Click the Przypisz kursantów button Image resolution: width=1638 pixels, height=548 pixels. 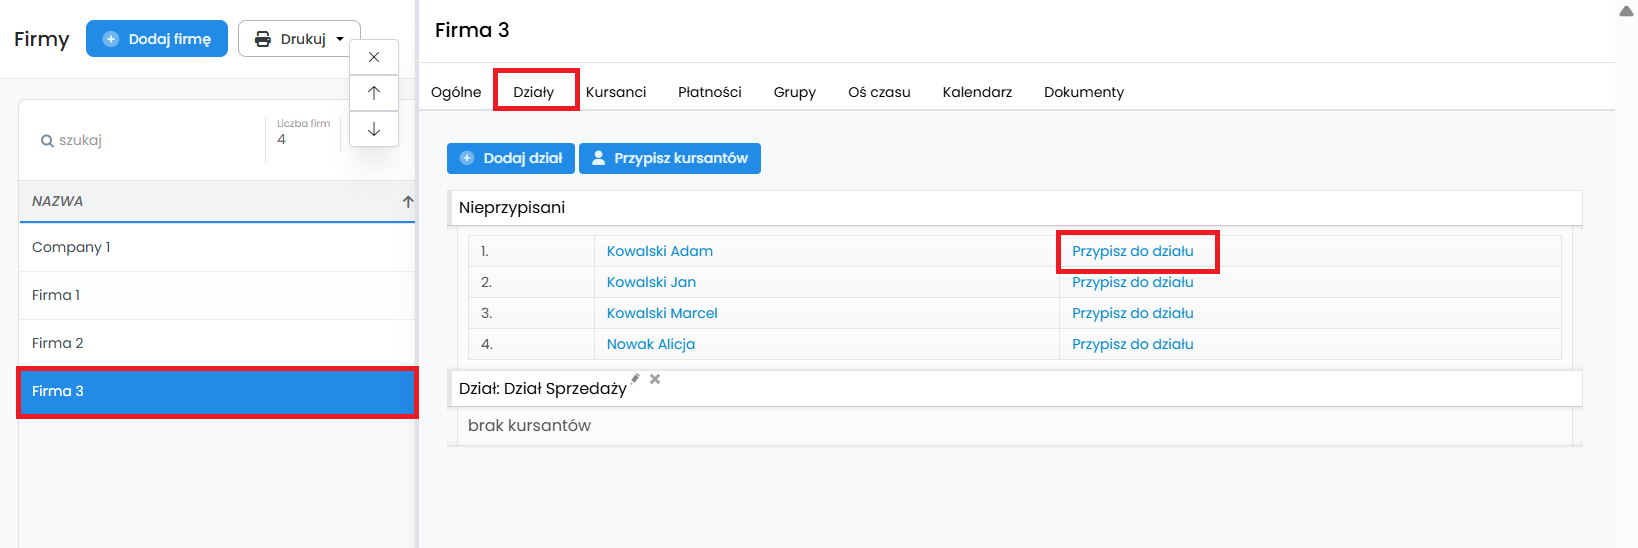(x=669, y=158)
